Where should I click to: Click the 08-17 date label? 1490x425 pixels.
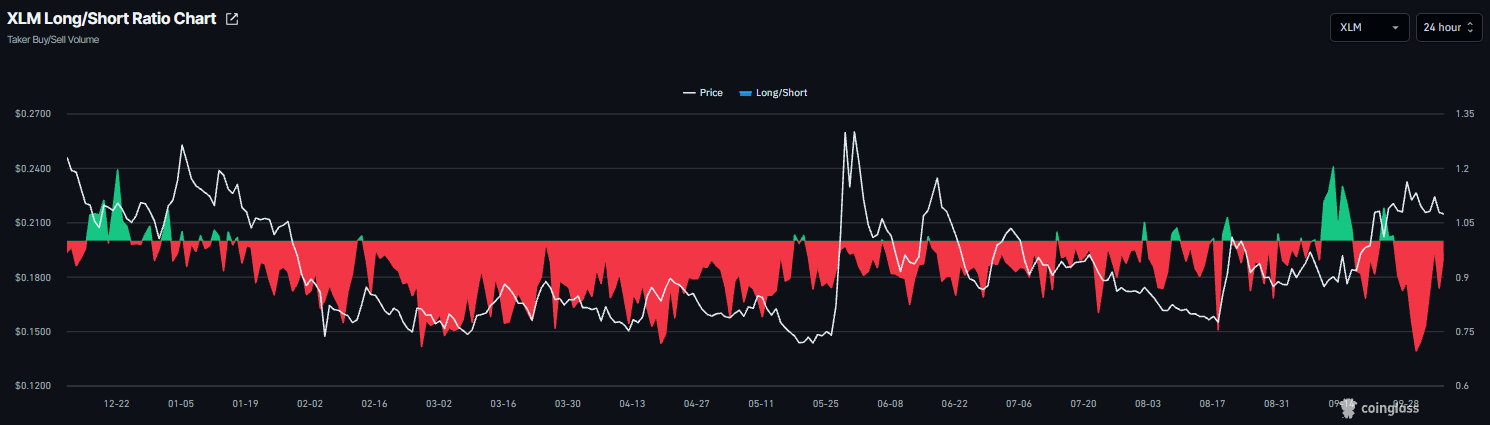coord(1212,404)
